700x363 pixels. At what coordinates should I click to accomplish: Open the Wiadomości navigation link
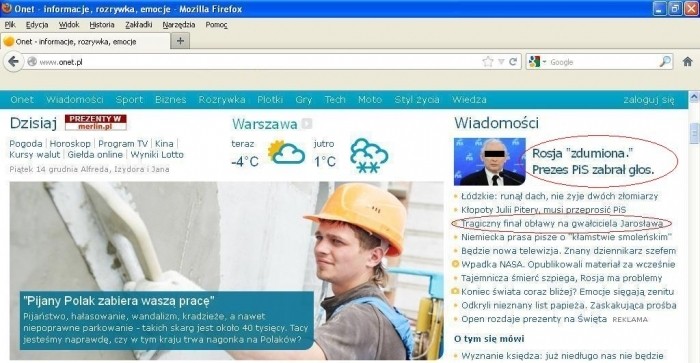(x=75, y=100)
